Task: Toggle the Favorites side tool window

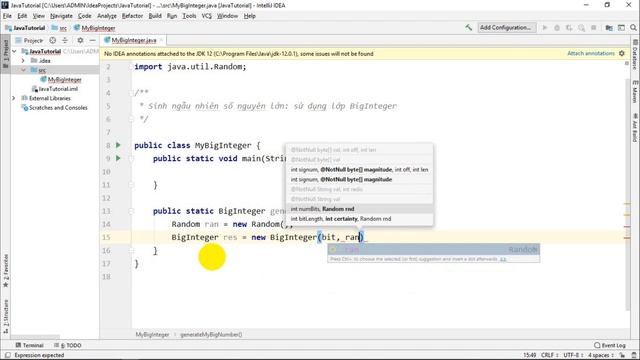Action: (6, 271)
